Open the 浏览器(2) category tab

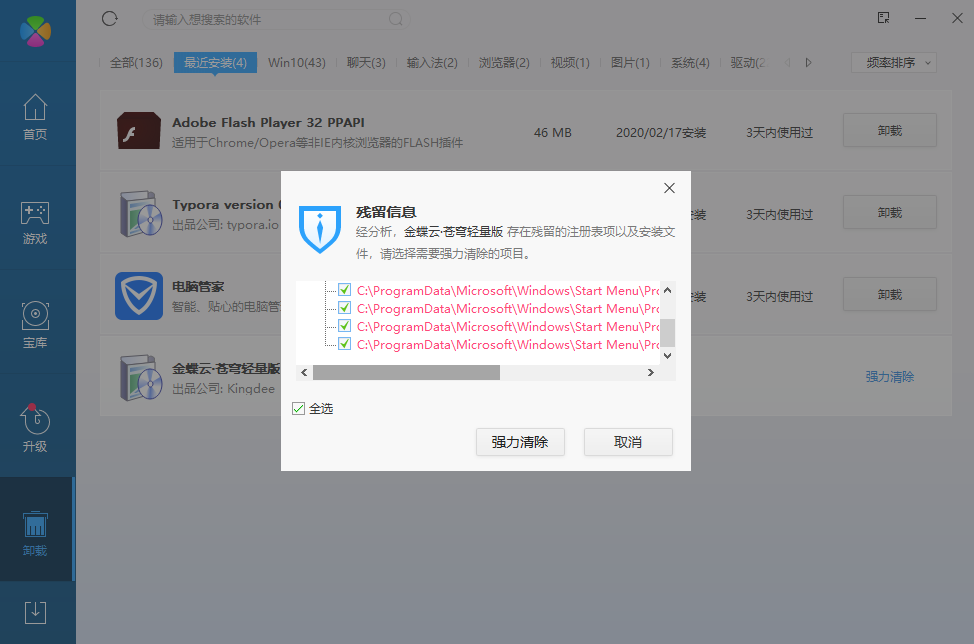504,63
